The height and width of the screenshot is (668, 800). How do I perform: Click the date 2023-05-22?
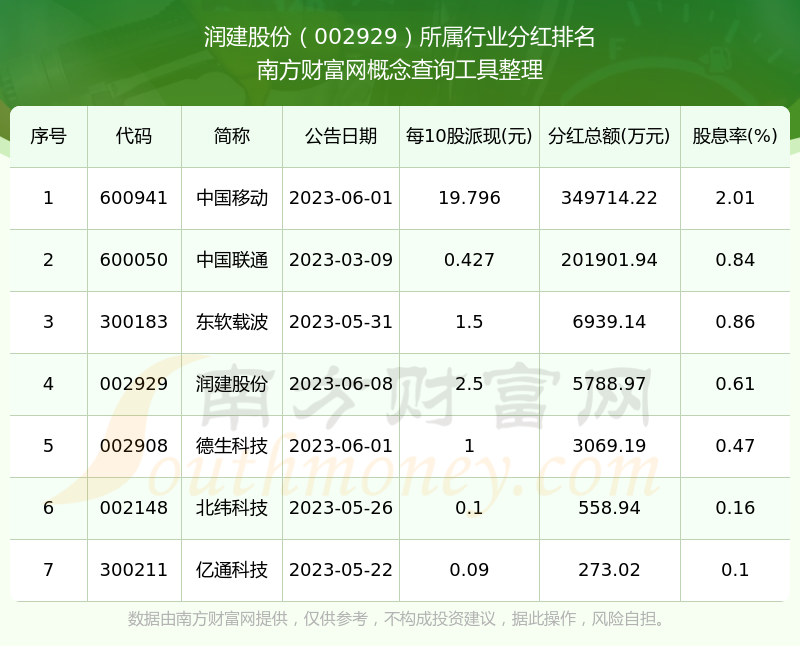[x=341, y=570]
